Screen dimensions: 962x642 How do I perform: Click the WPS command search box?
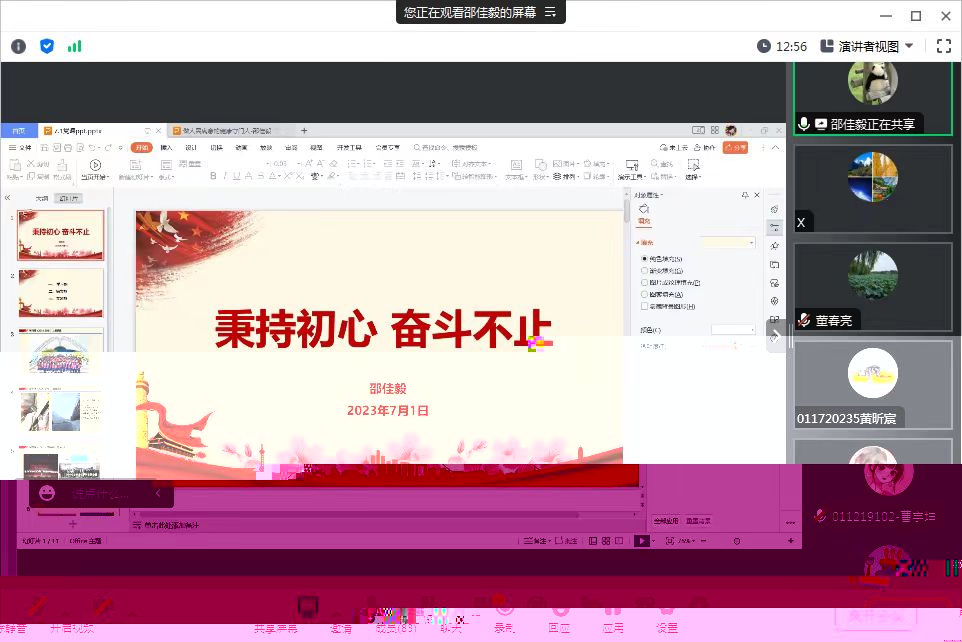pyautogui.click(x=448, y=148)
